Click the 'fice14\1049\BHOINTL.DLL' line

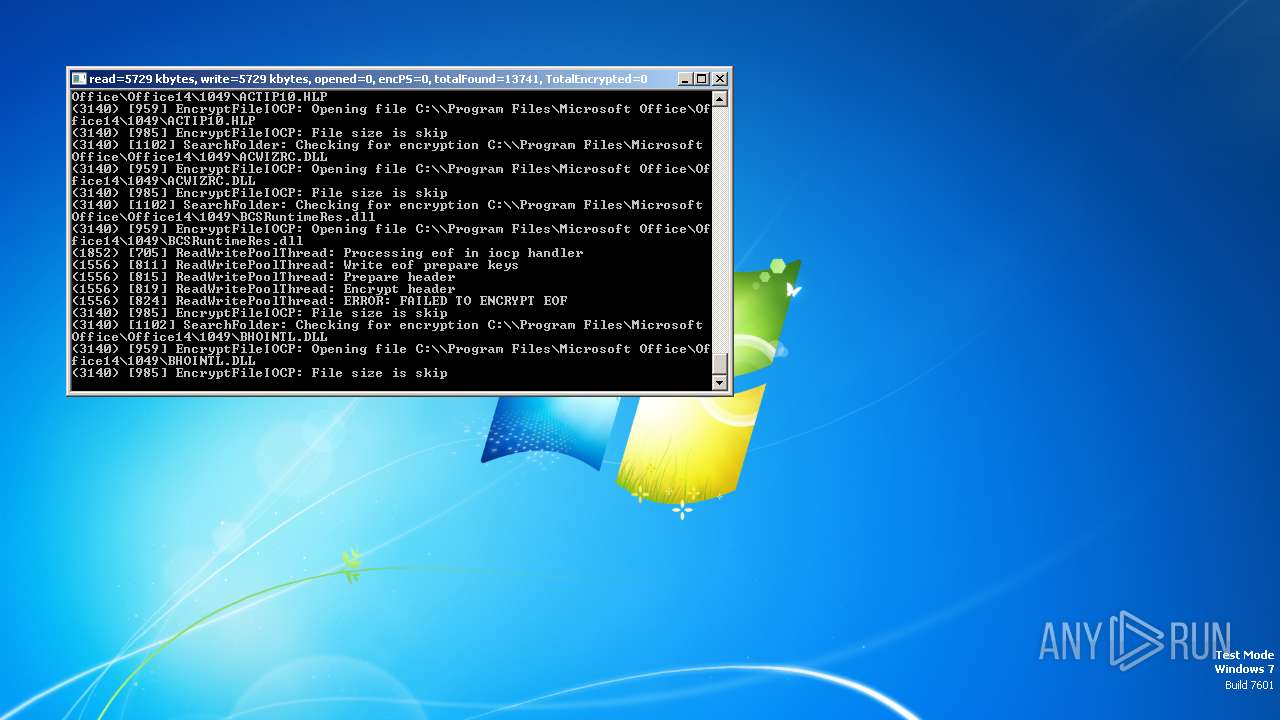click(164, 361)
